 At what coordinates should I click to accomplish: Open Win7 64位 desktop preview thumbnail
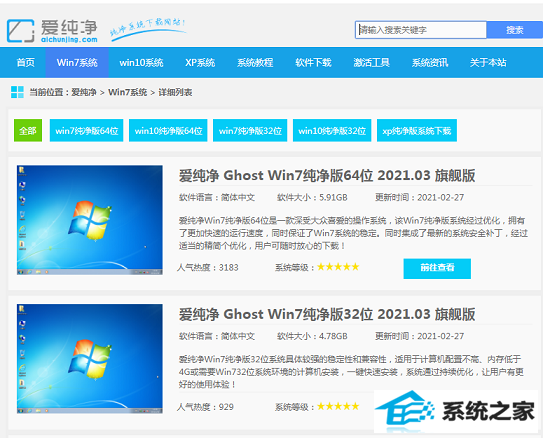coord(90,220)
